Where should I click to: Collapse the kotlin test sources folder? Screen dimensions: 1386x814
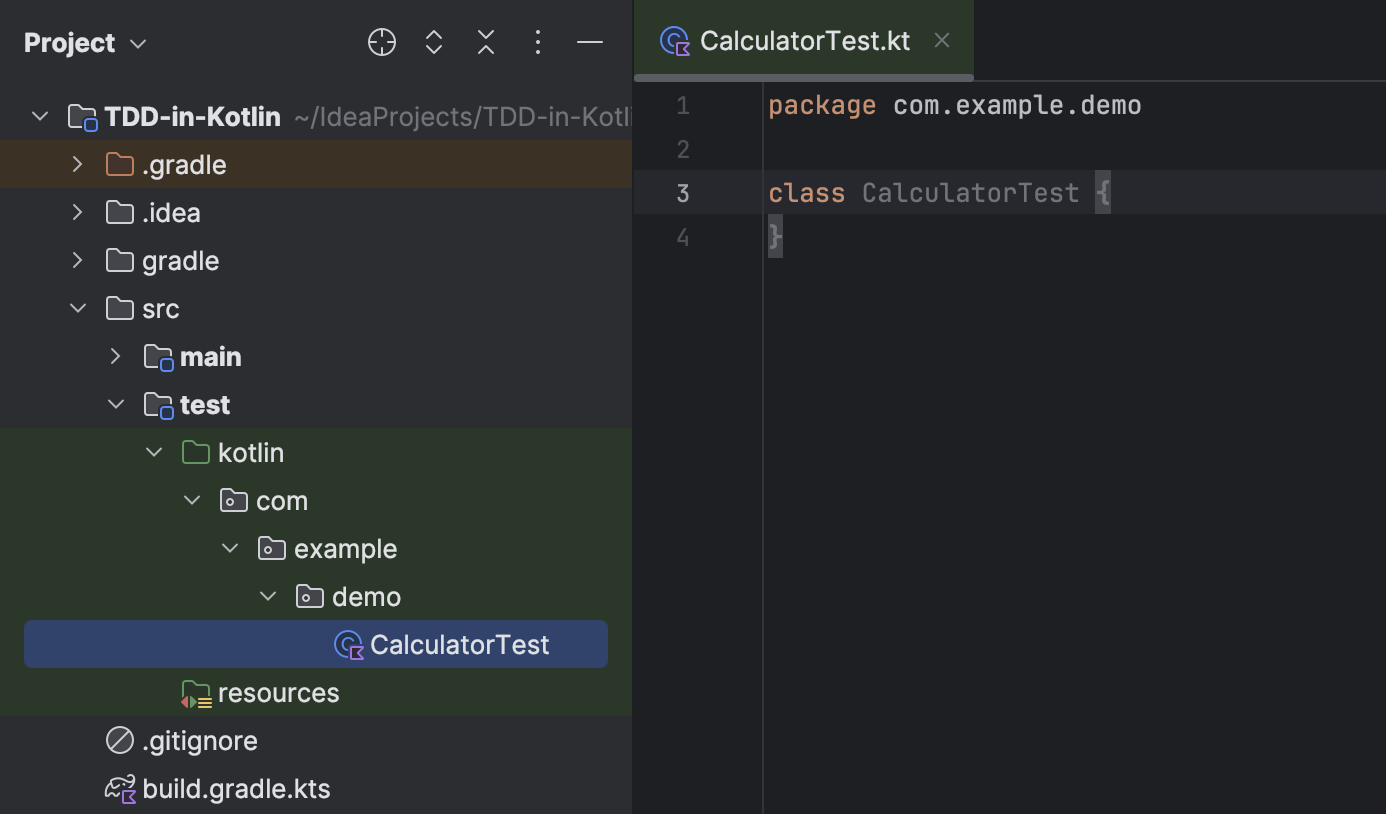click(154, 453)
